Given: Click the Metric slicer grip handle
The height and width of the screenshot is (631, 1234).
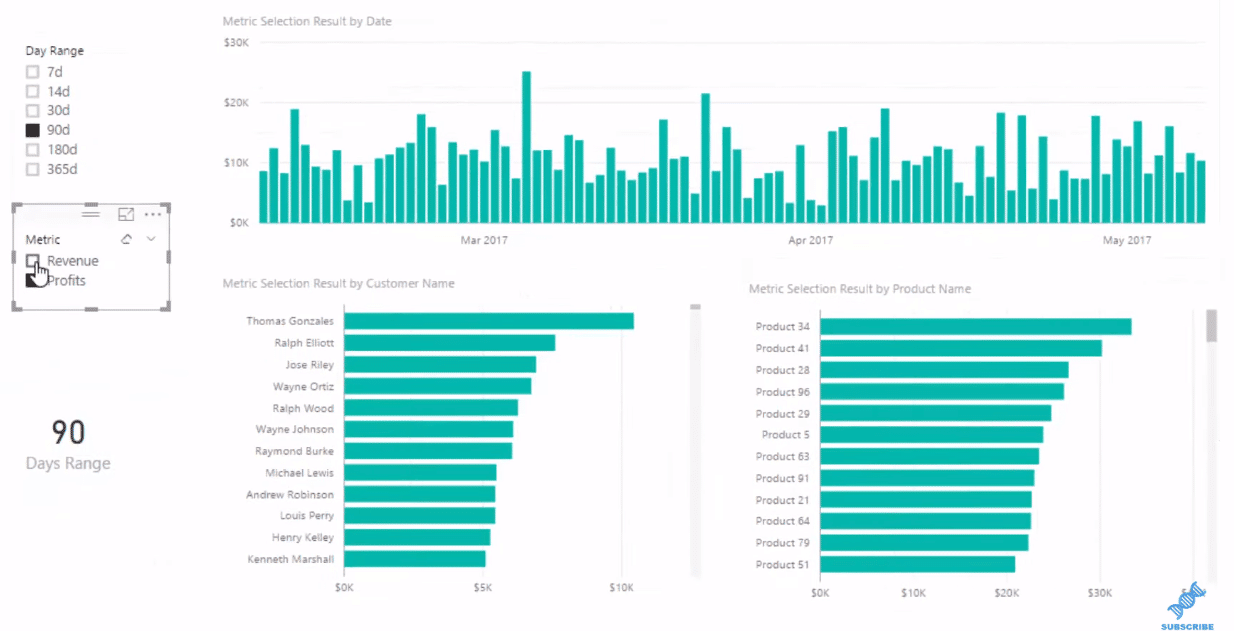Looking at the screenshot, I should tap(90, 214).
